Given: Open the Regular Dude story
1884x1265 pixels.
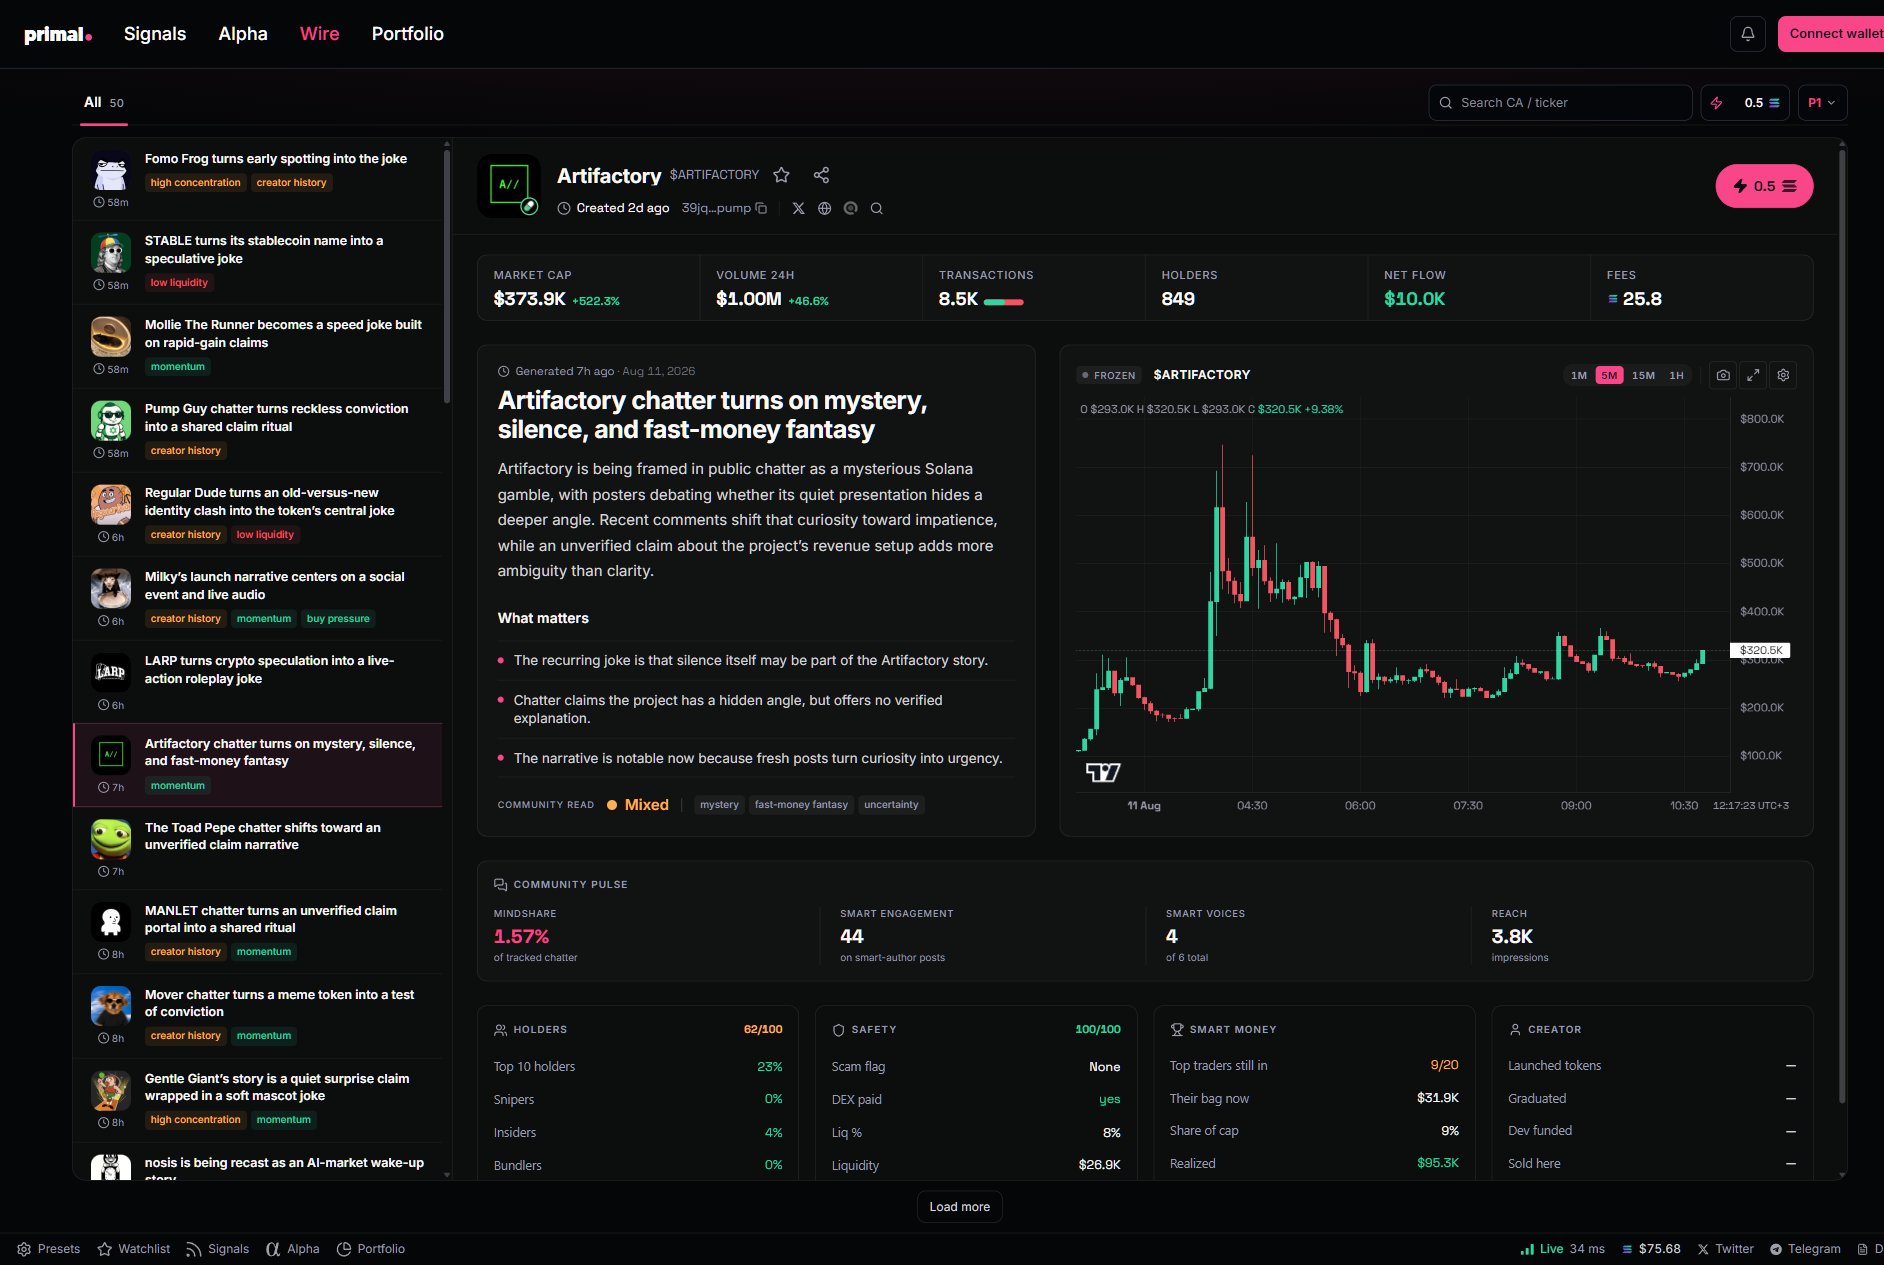Looking at the screenshot, I should coord(258,515).
